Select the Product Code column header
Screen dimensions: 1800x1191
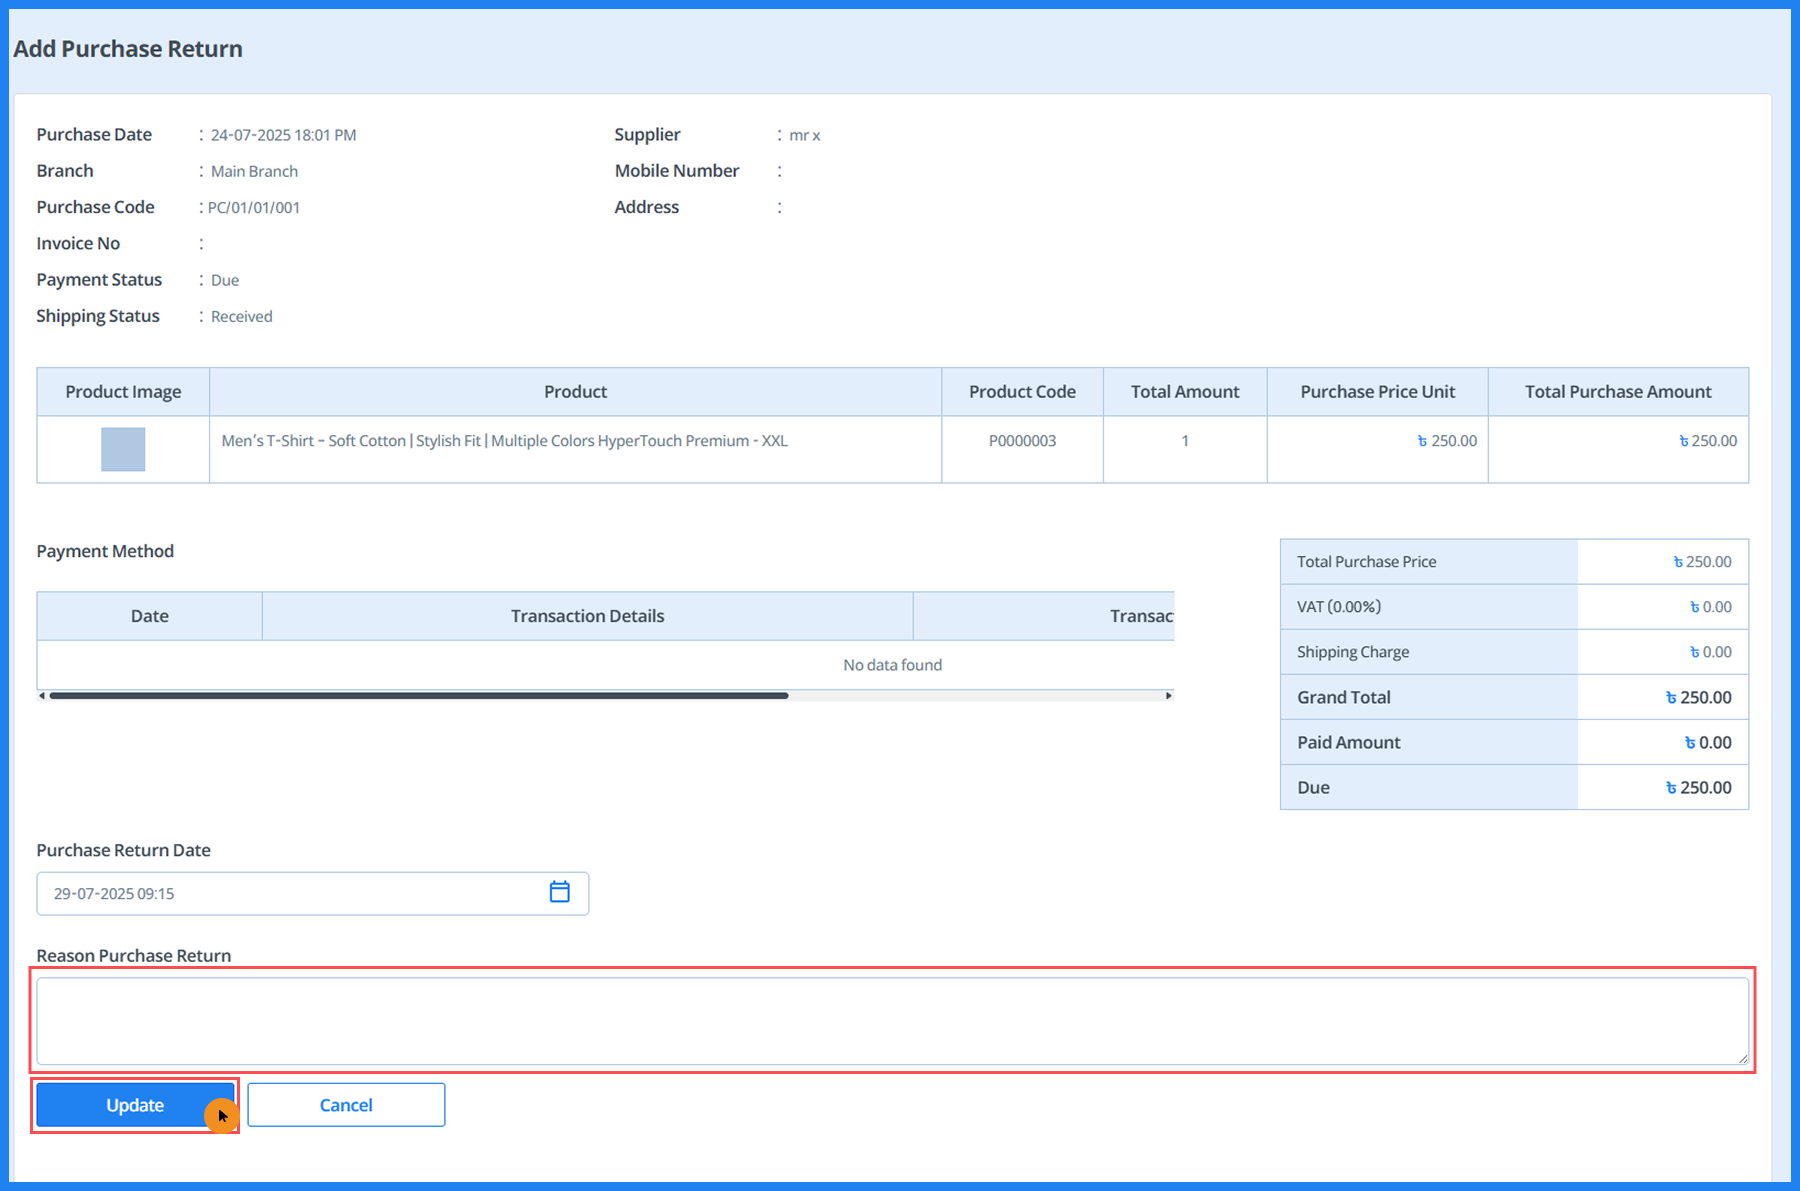click(1022, 392)
